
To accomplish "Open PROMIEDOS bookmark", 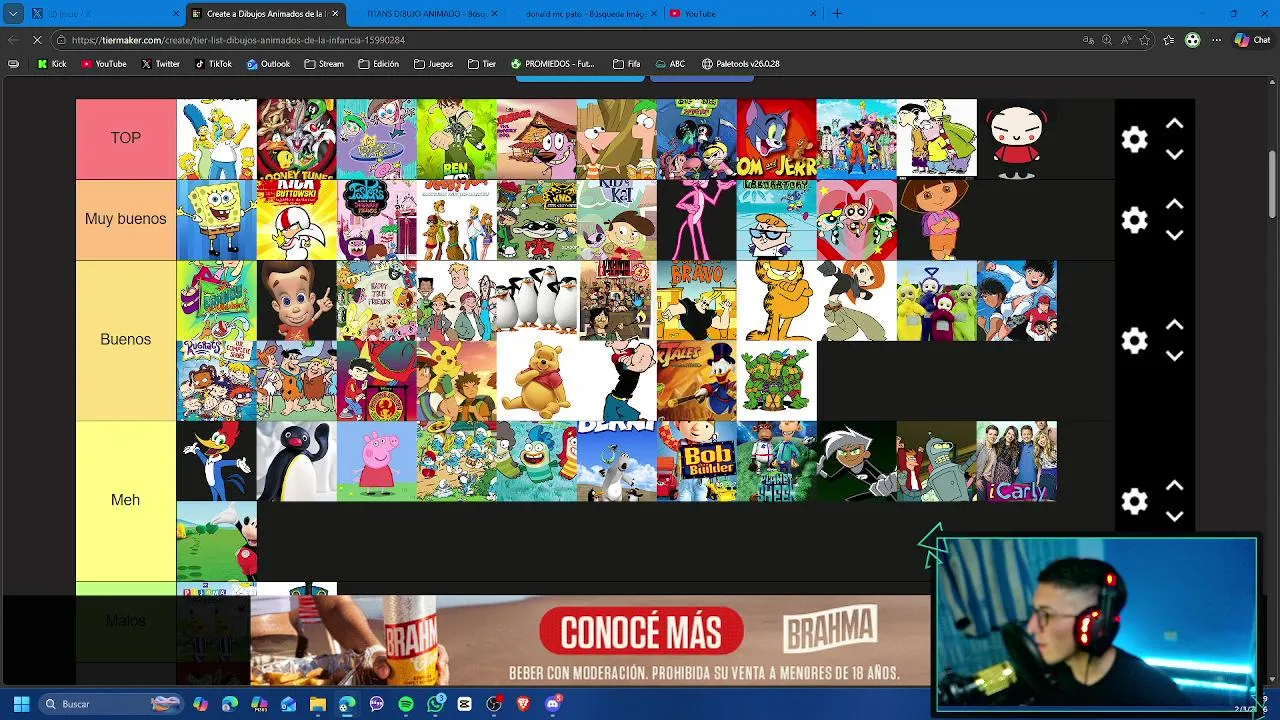I will point(552,64).
